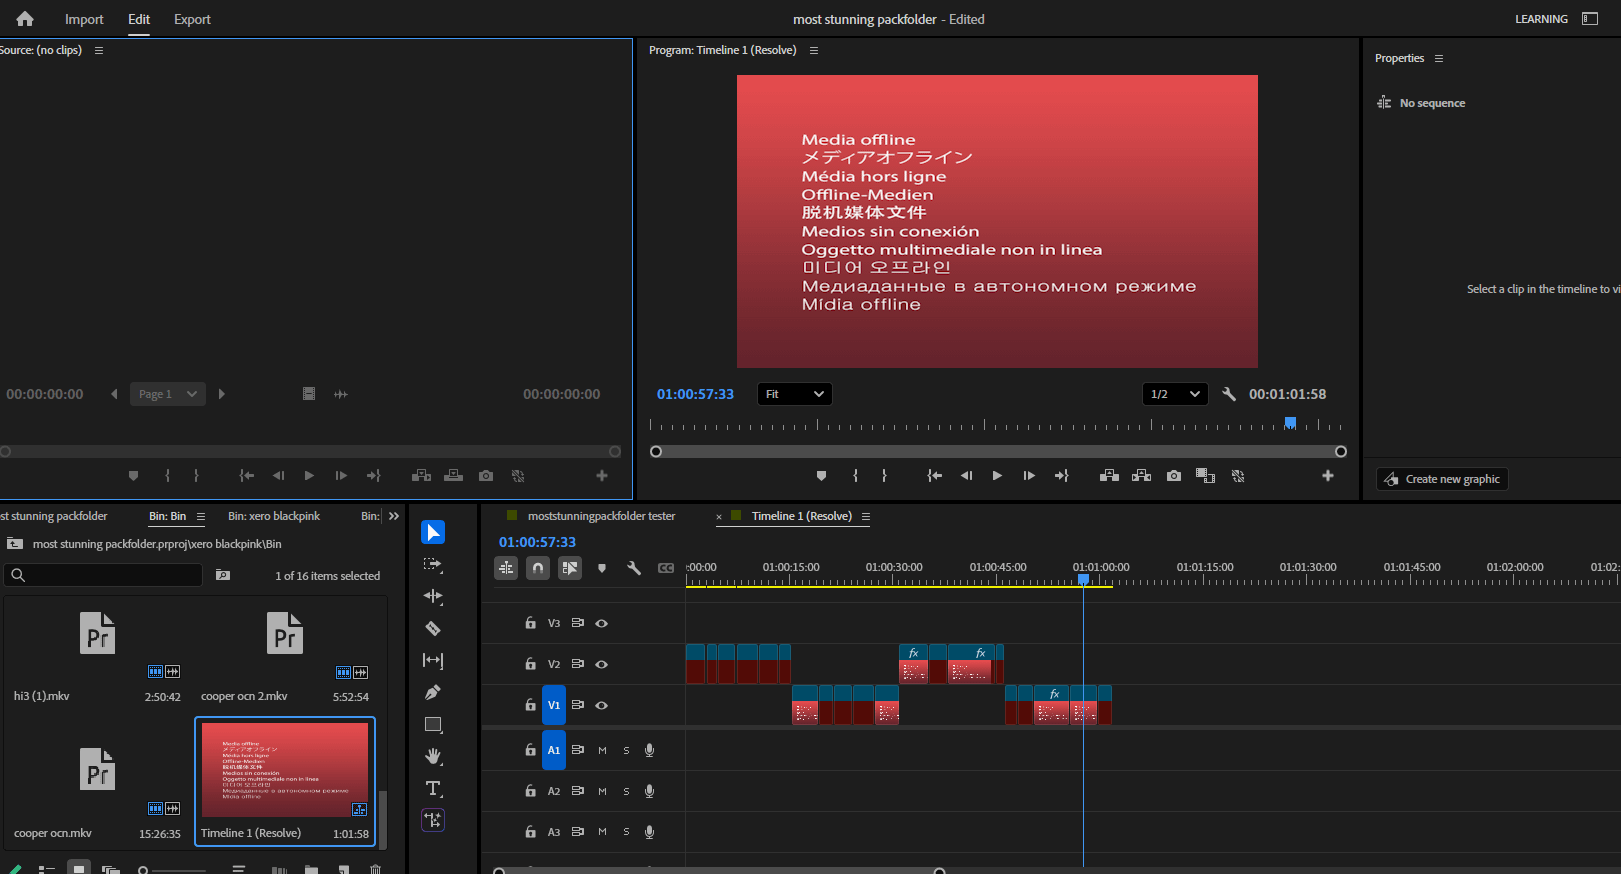
Task: Open the Bin: xero blackpink tab
Action: pyautogui.click(x=274, y=516)
